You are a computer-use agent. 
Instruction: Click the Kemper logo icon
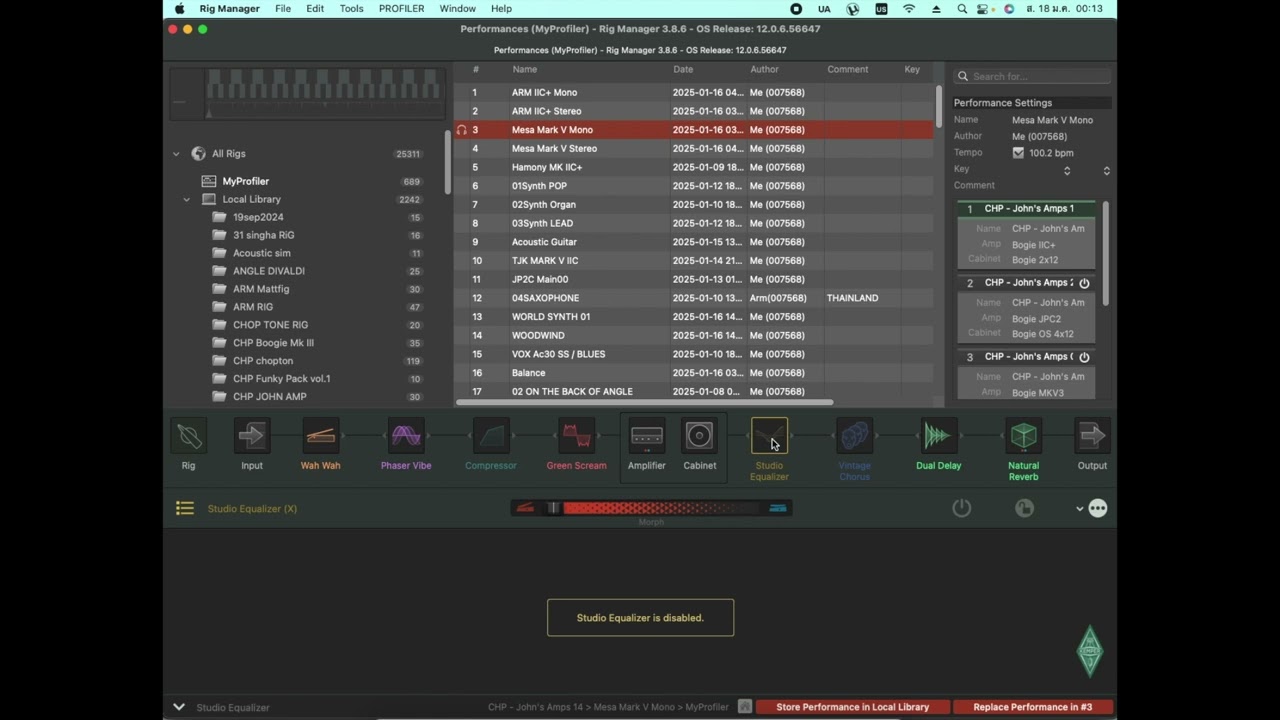coord(1090,652)
